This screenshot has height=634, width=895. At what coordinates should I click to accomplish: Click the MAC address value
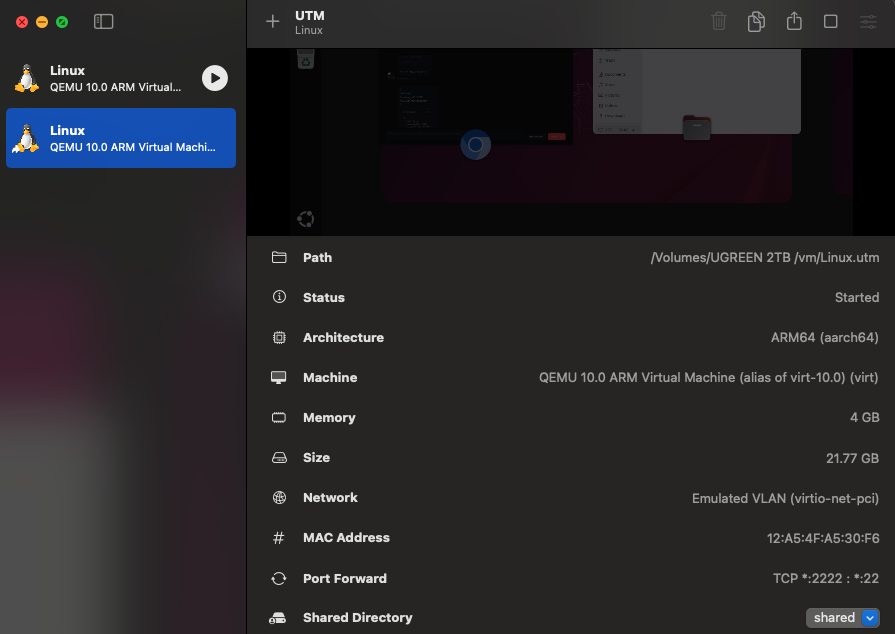[822, 538]
